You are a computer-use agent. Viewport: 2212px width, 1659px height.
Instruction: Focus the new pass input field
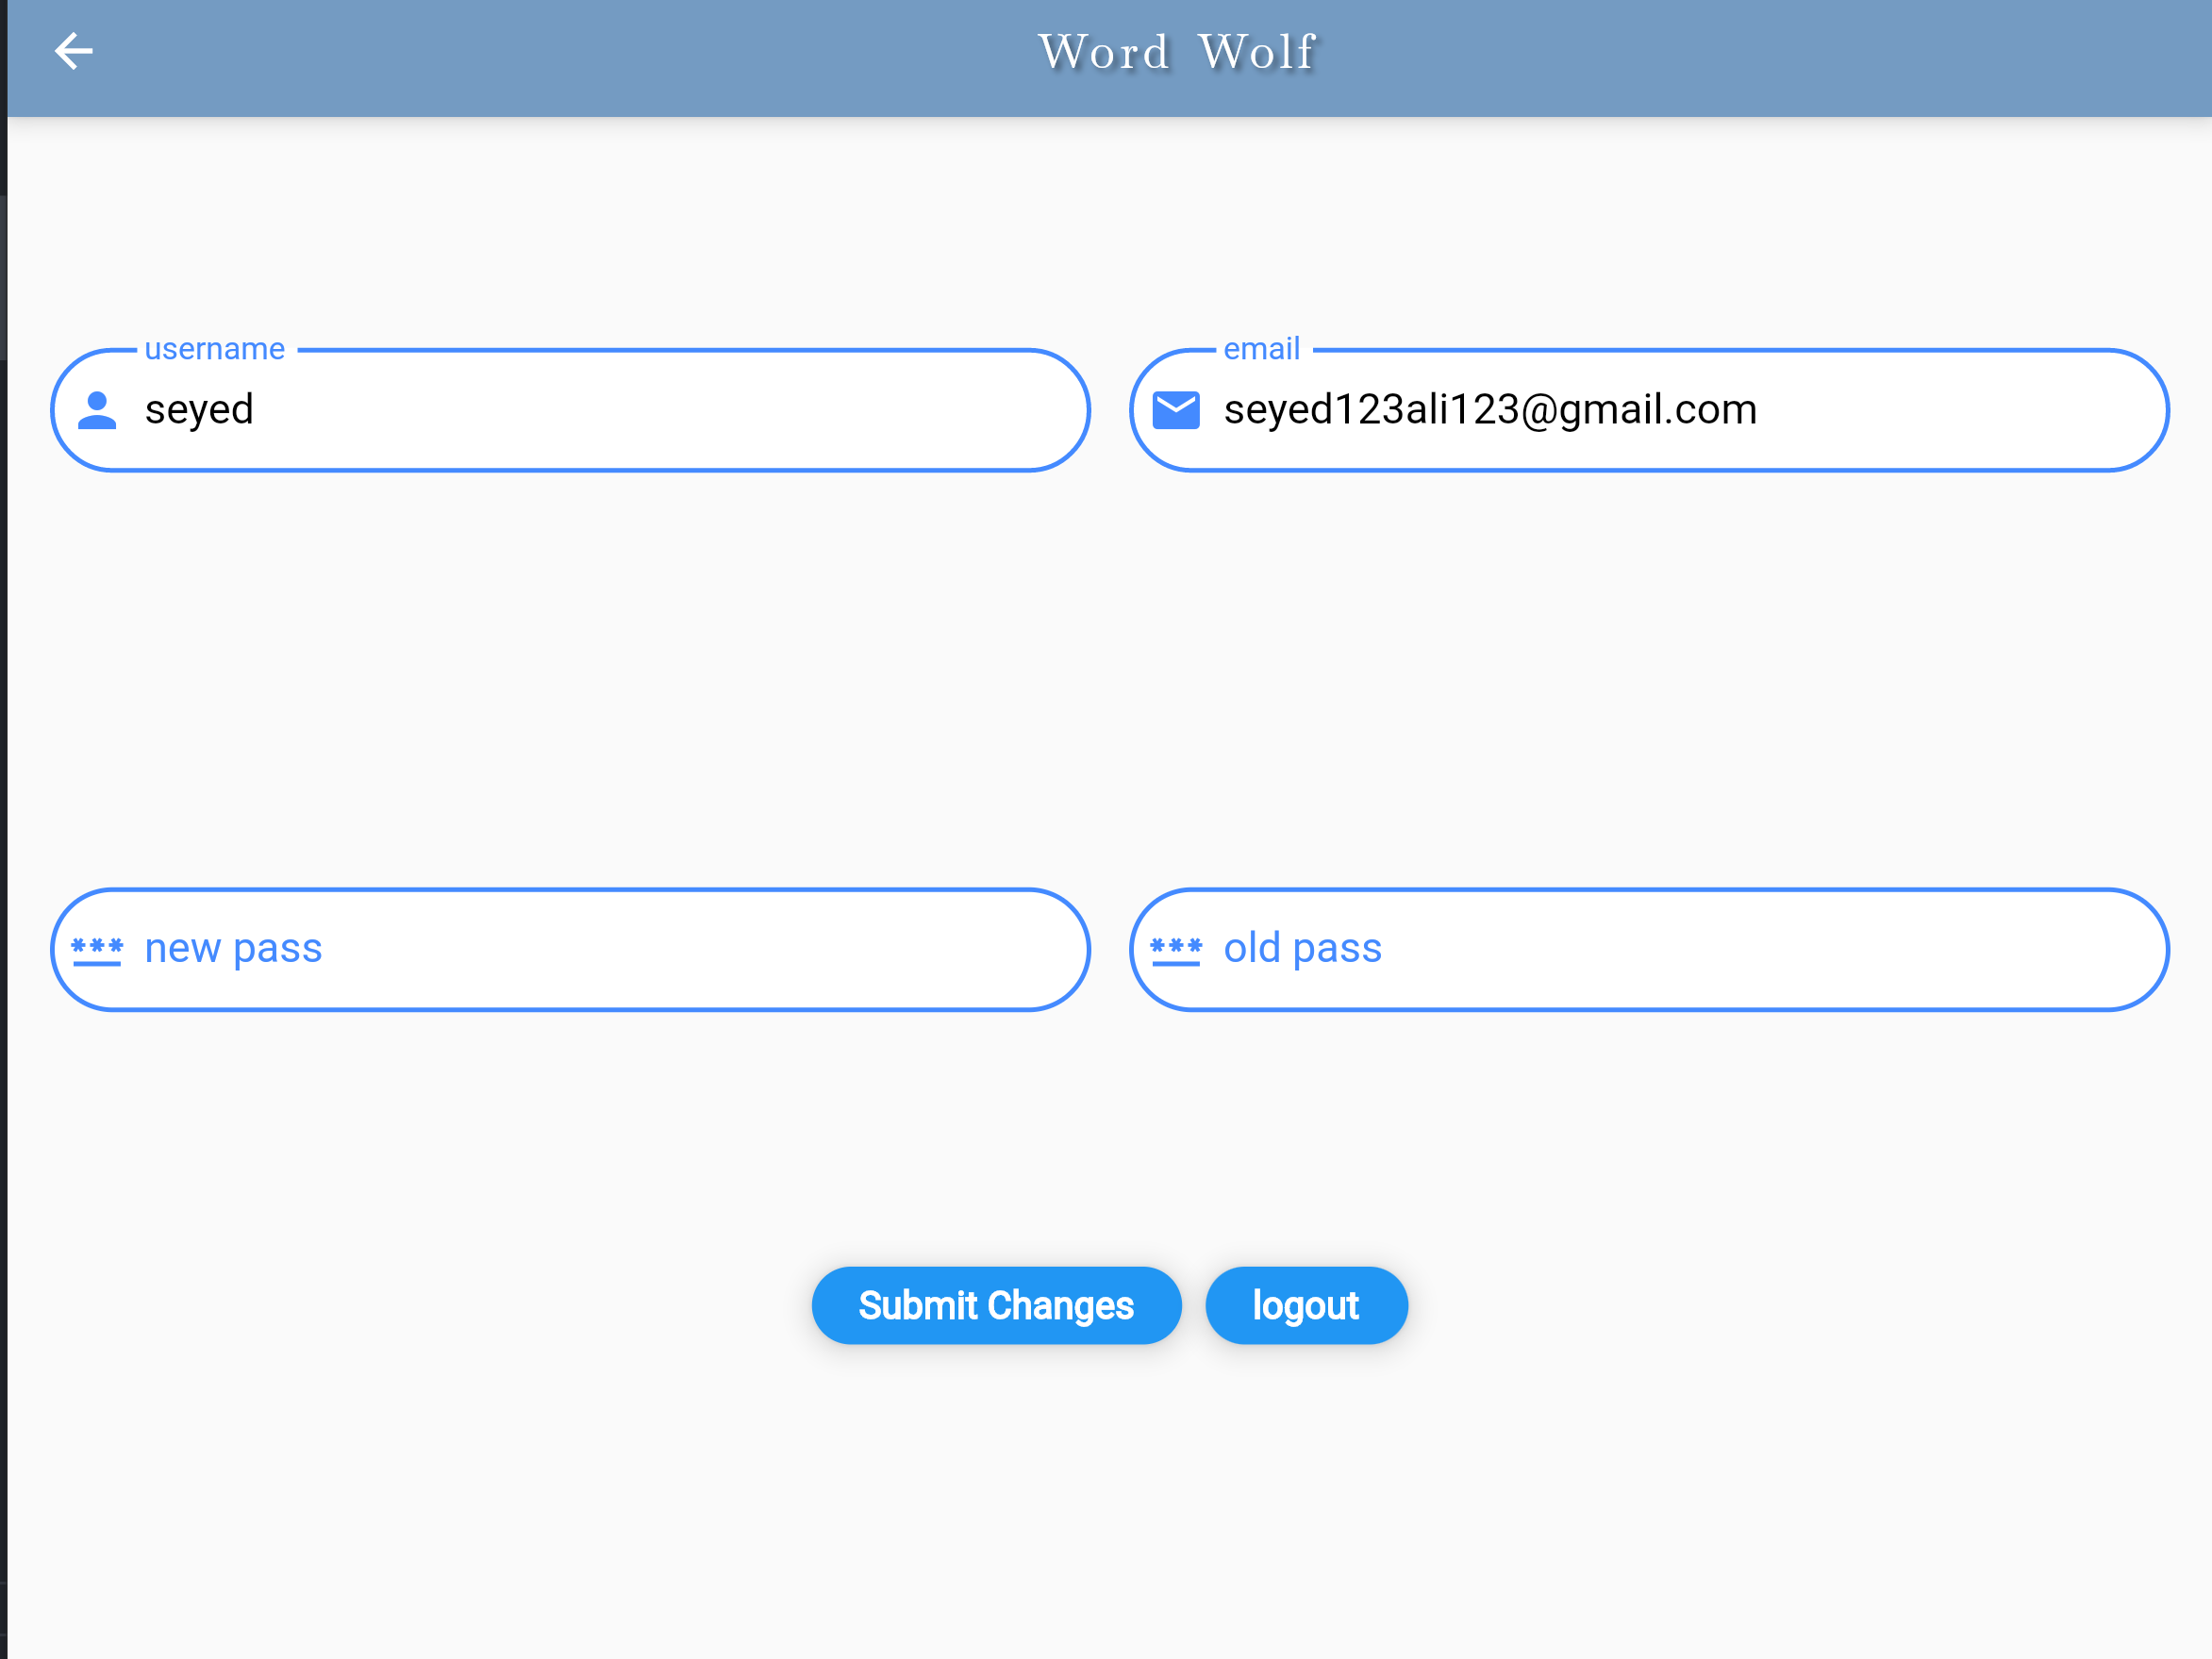pyautogui.click(x=570, y=949)
